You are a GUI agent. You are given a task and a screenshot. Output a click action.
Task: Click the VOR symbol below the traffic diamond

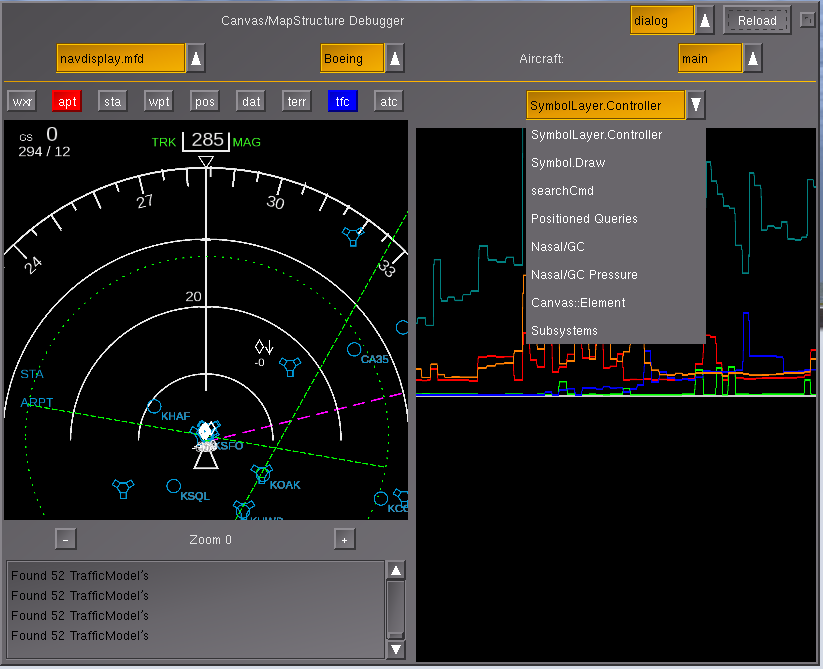point(290,366)
